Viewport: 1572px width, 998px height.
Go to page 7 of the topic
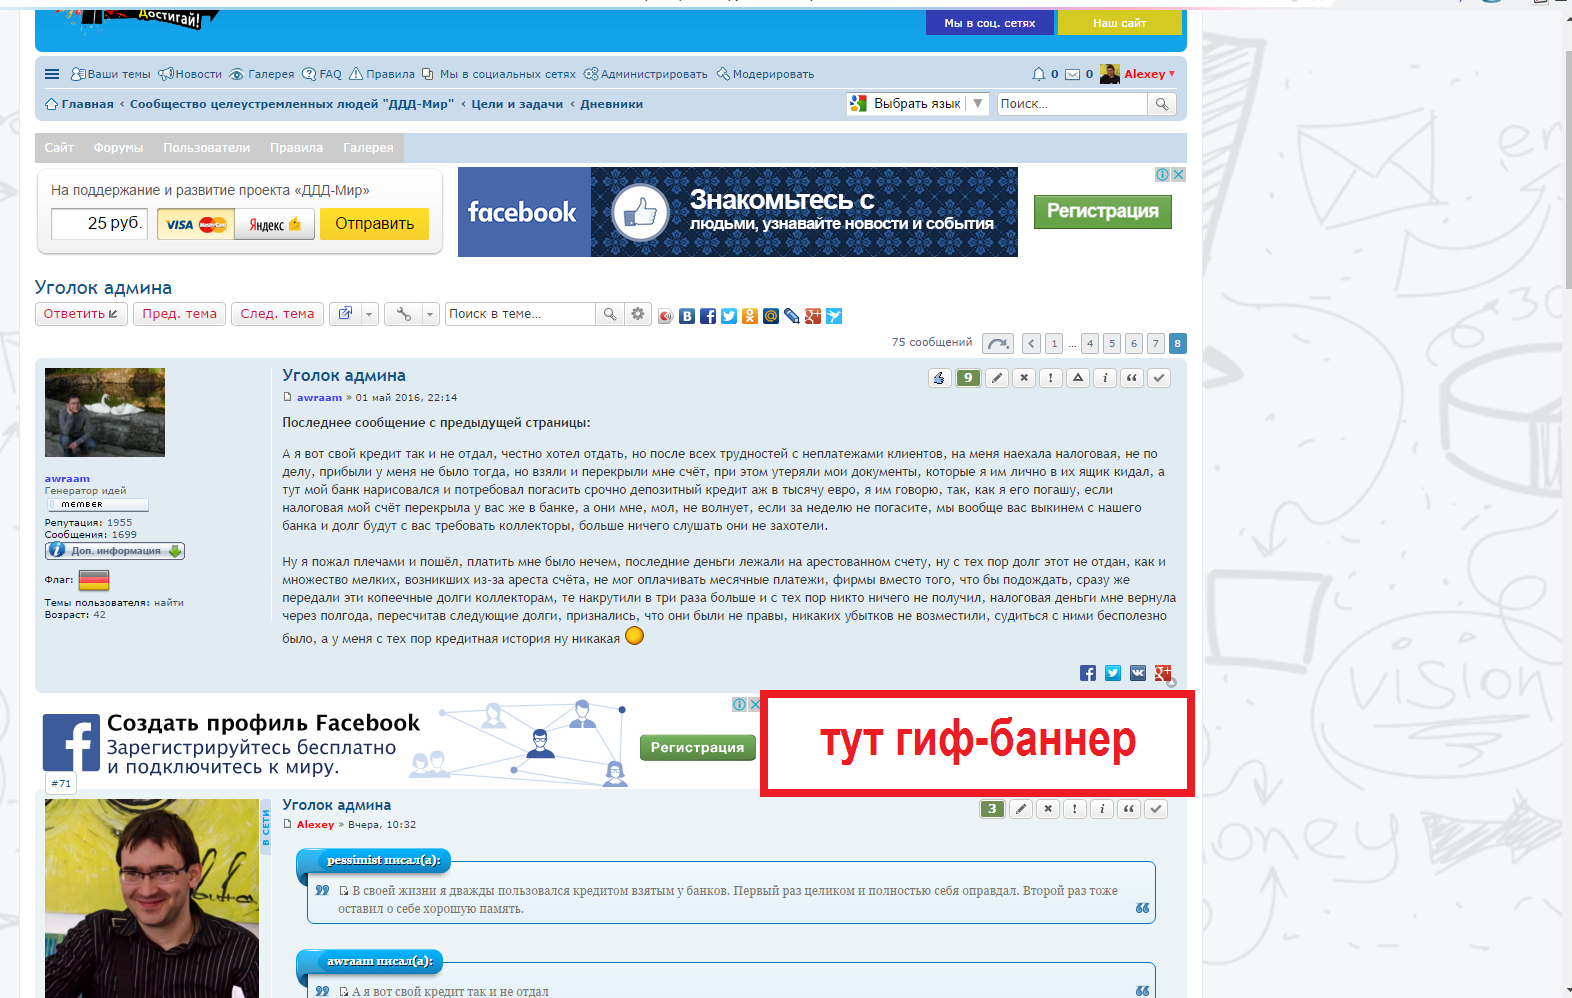pos(1155,344)
